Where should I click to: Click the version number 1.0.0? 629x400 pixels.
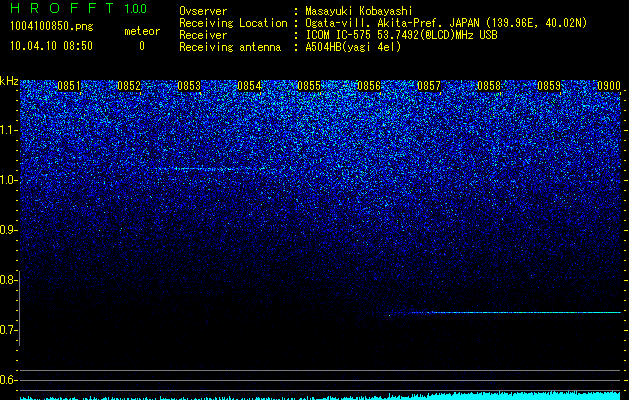tap(135, 8)
